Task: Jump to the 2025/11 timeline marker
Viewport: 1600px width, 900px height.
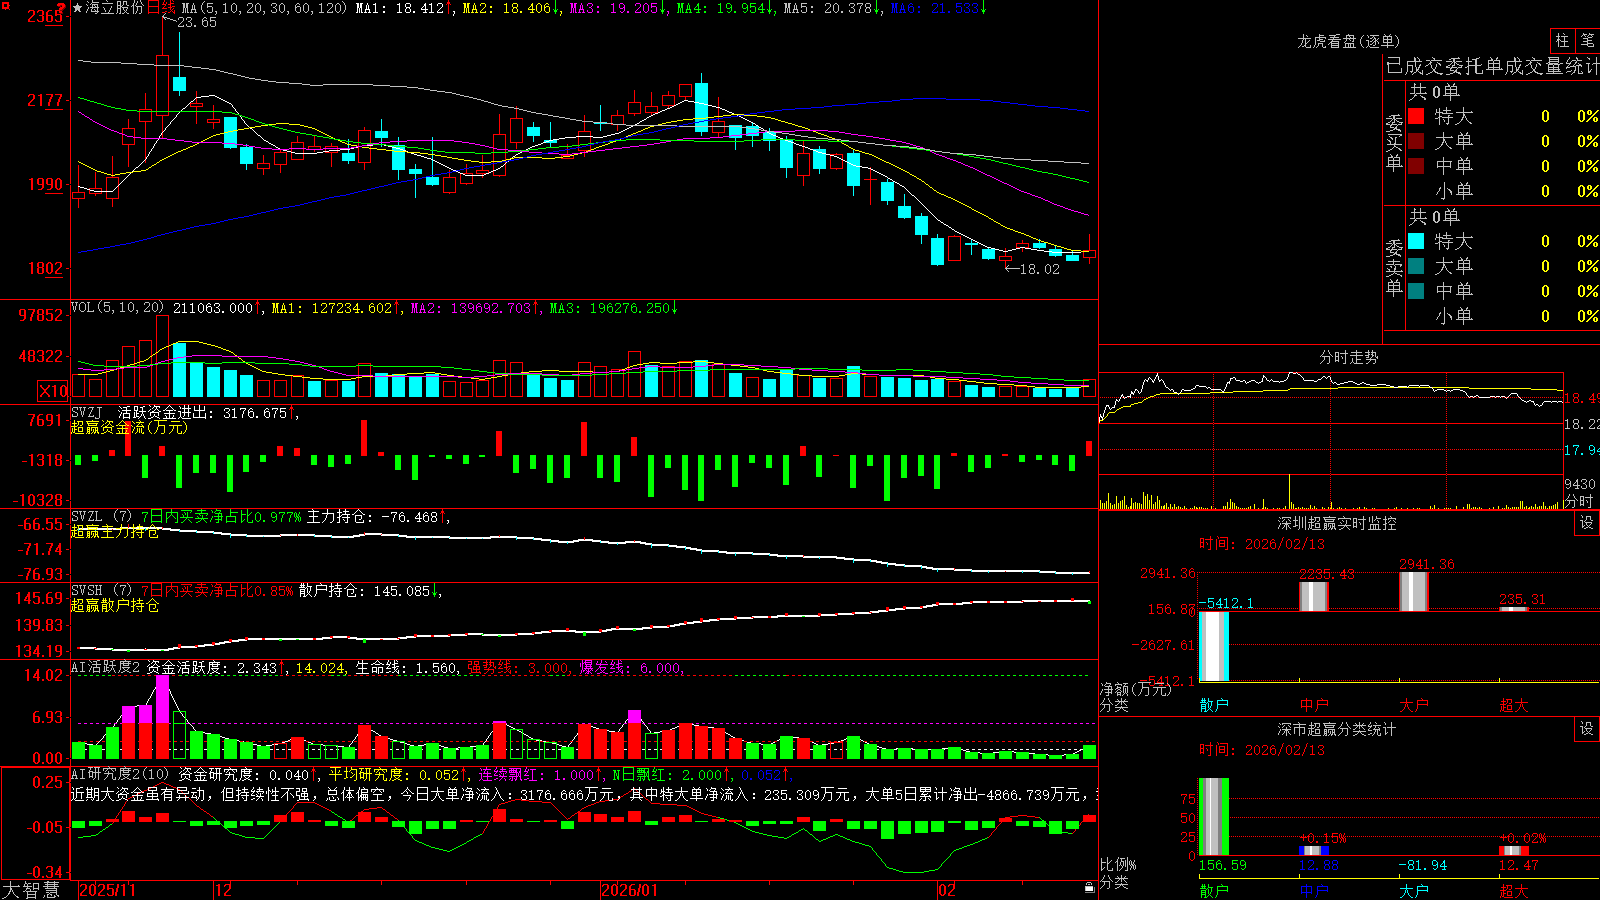Action: coord(107,890)
